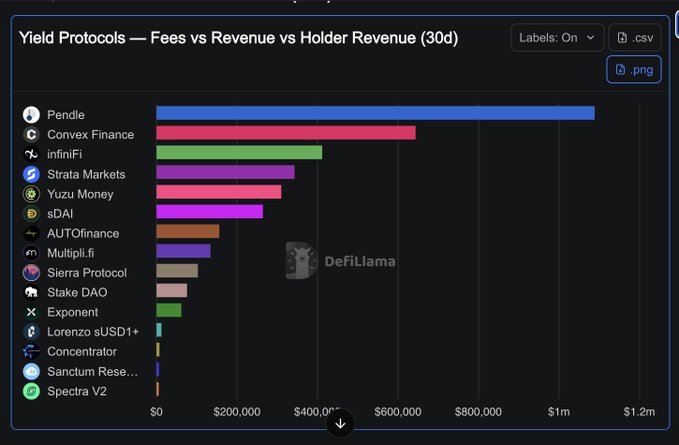Click the brown AUTOfinance bar

[x=188, y=231]
